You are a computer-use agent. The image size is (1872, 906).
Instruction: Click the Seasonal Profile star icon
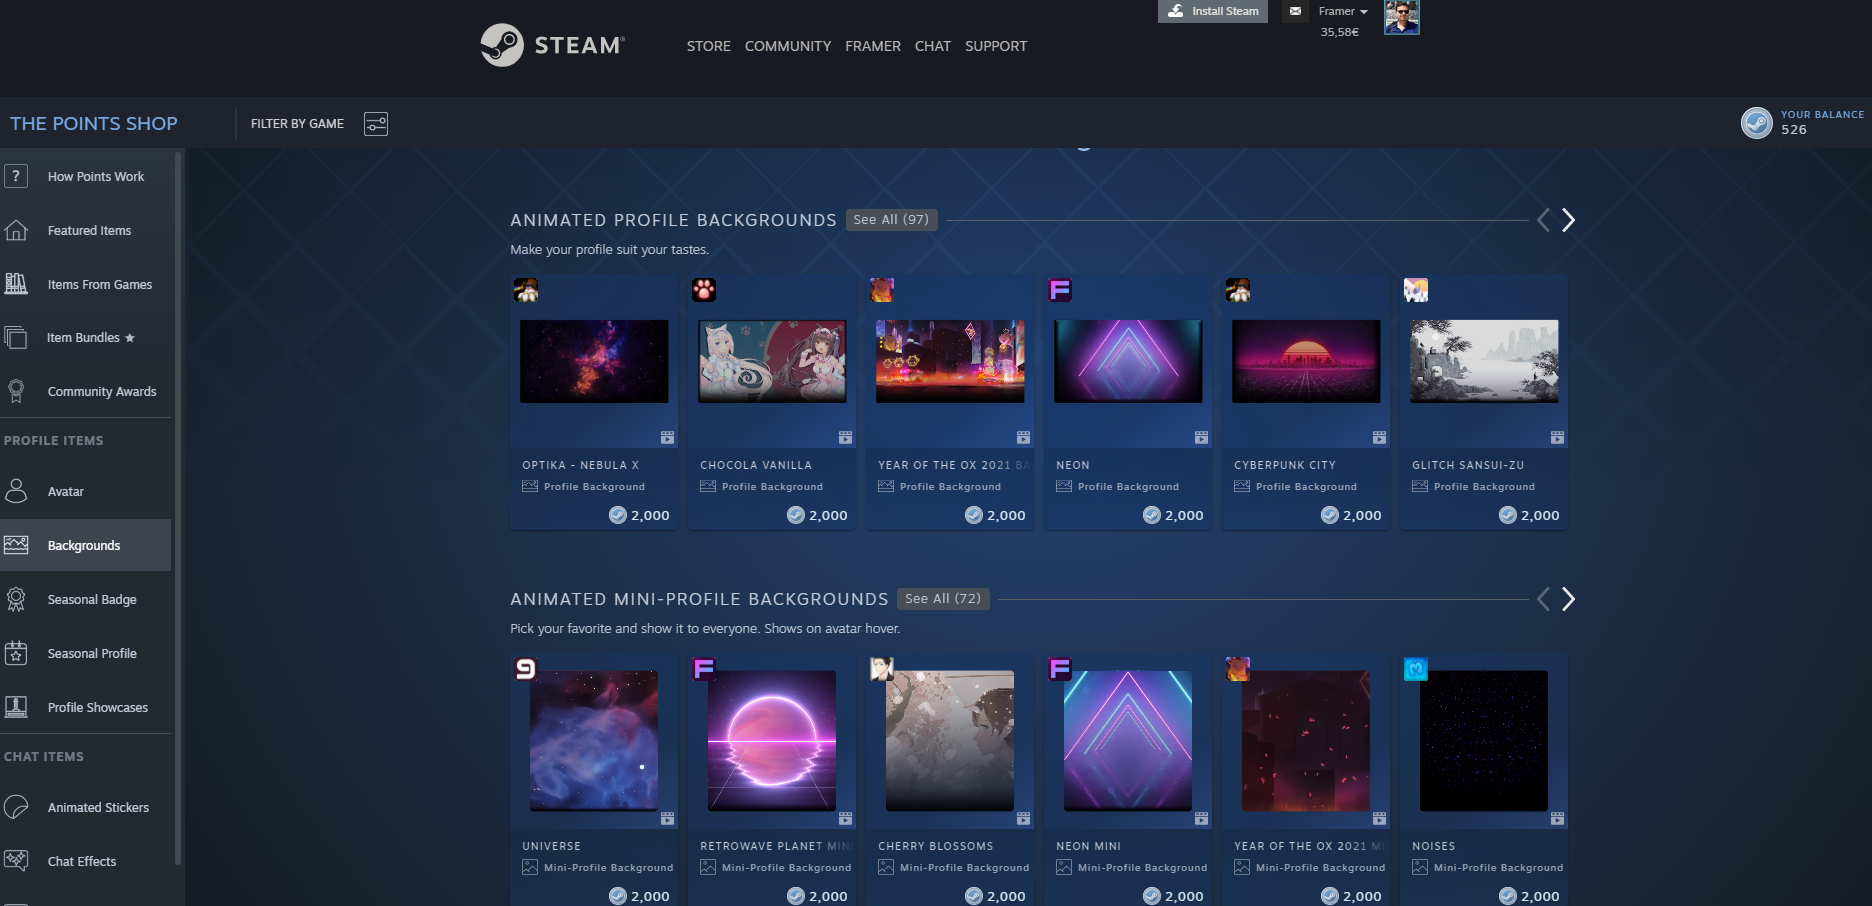16,653
